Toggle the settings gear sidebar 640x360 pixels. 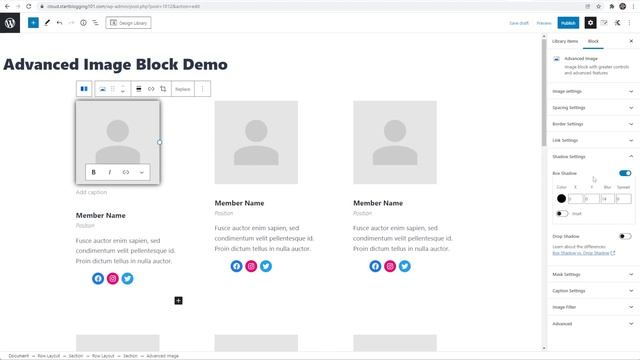click(590, 23)
